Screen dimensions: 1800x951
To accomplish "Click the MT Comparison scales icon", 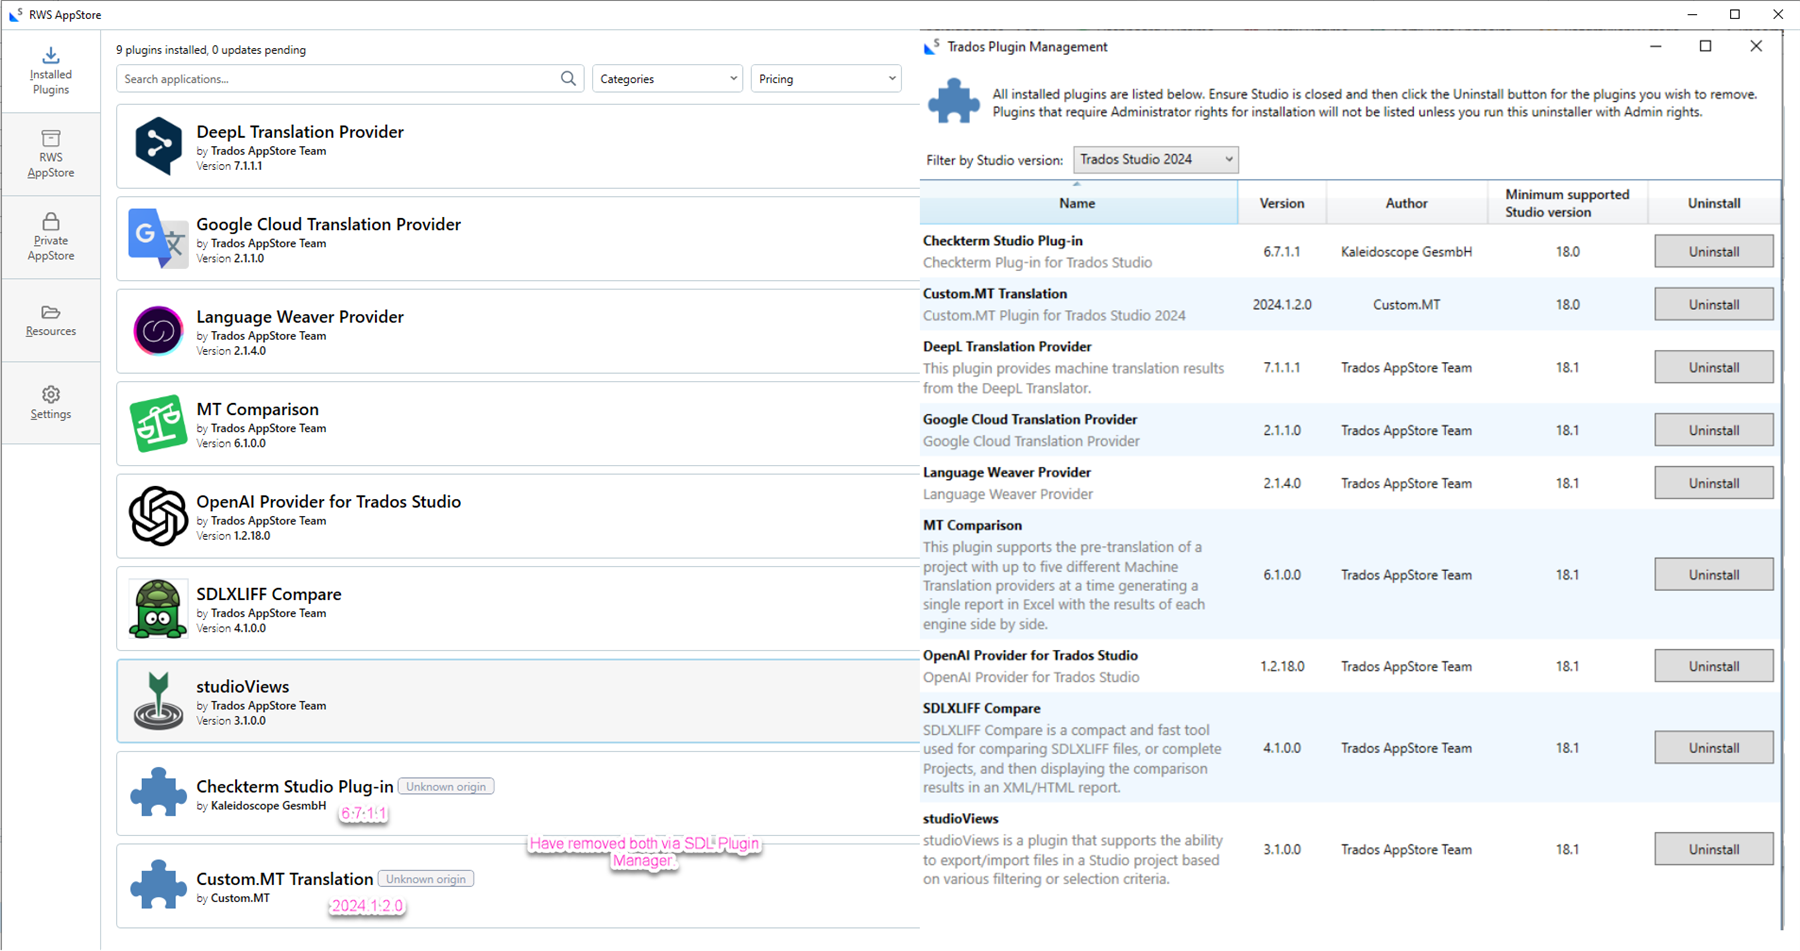I will click(158, 424).
